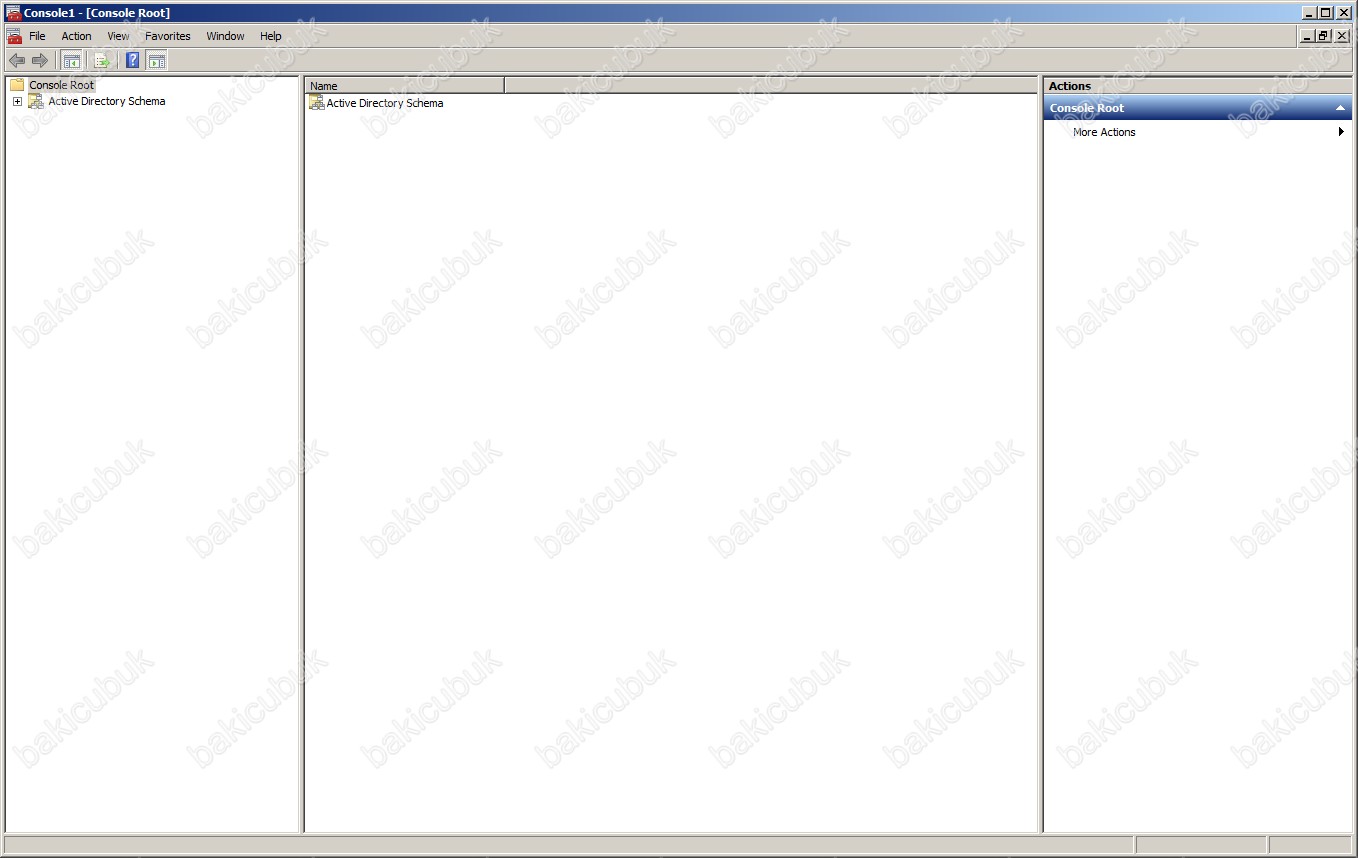Open the Window menu
The width and height of the screenshot is (1358, 858).
225,36
